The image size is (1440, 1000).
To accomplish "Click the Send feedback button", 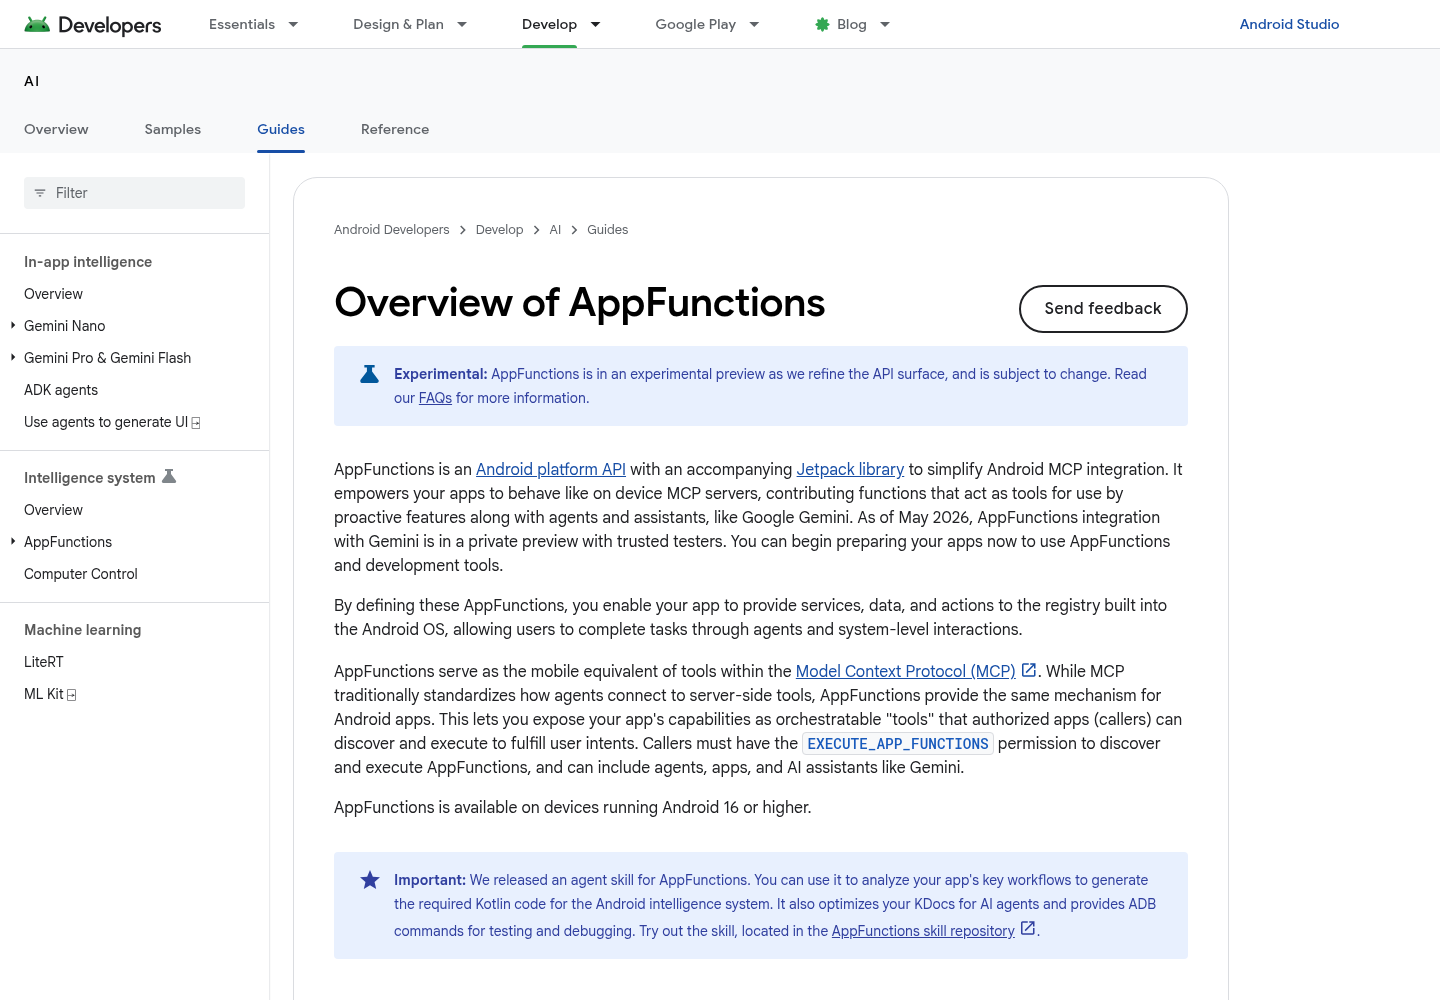I will tap(1103, 309).
